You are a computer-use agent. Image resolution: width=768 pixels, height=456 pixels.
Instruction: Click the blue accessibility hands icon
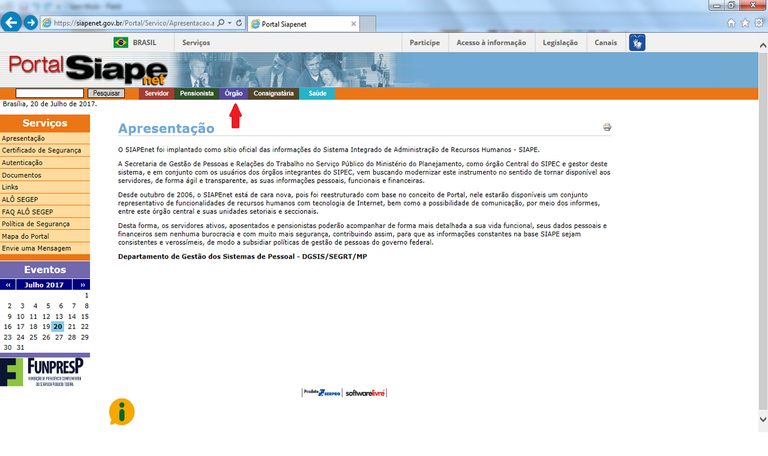pos(637,43)
